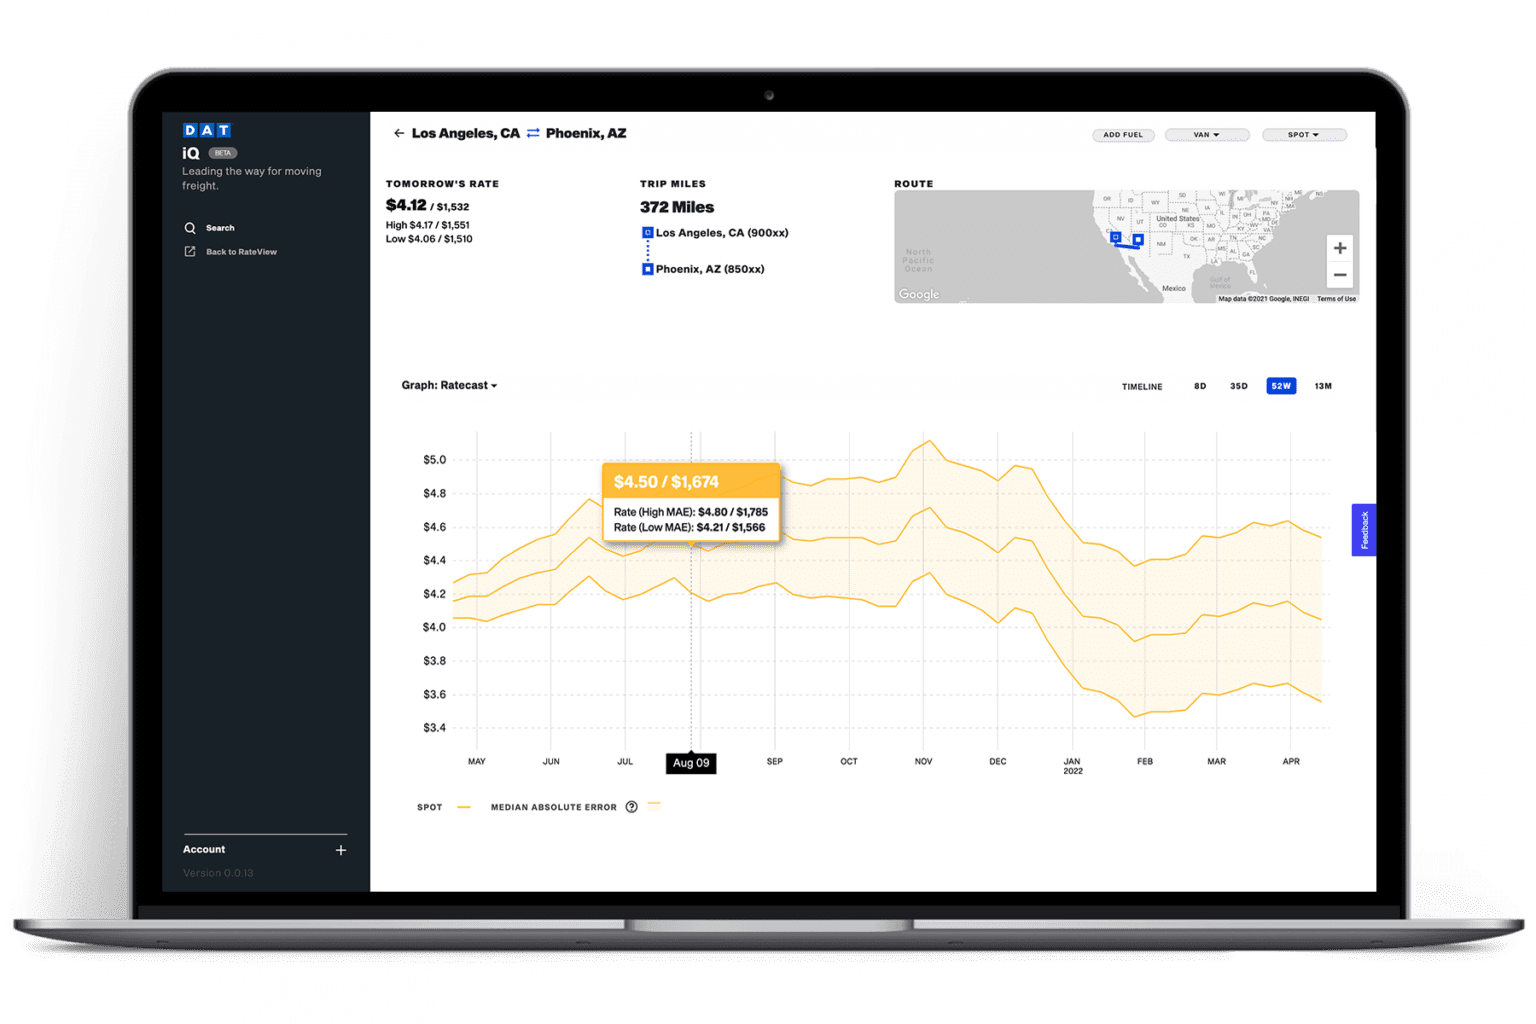The width and height of the screenshot is (1536, 1024).
Task: Switch the timeline to 8D
Action: coord(1200,385)
